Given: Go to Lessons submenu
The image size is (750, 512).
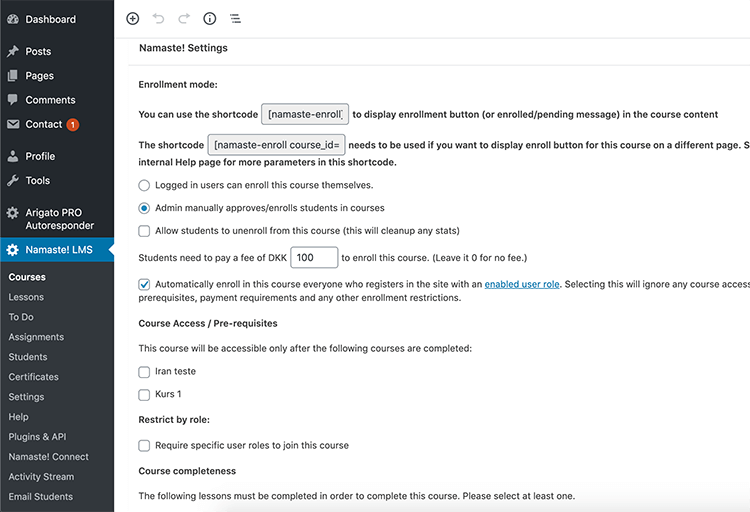Looking at the screenshot, I should (x=26, y=297).
